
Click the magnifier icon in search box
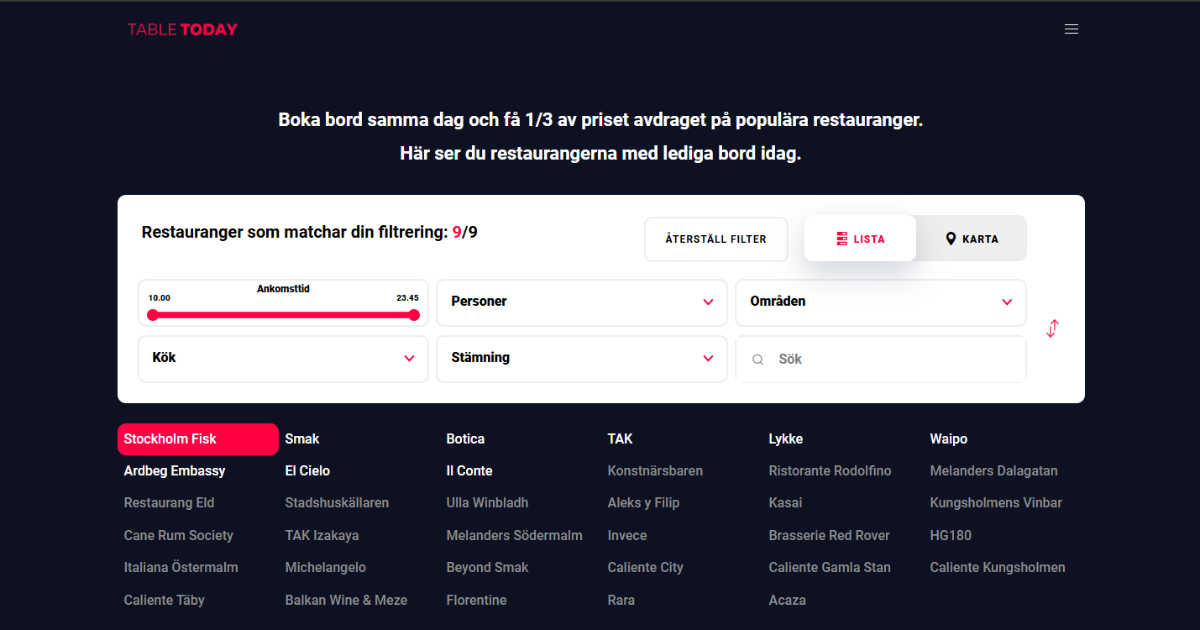[758, 359]
